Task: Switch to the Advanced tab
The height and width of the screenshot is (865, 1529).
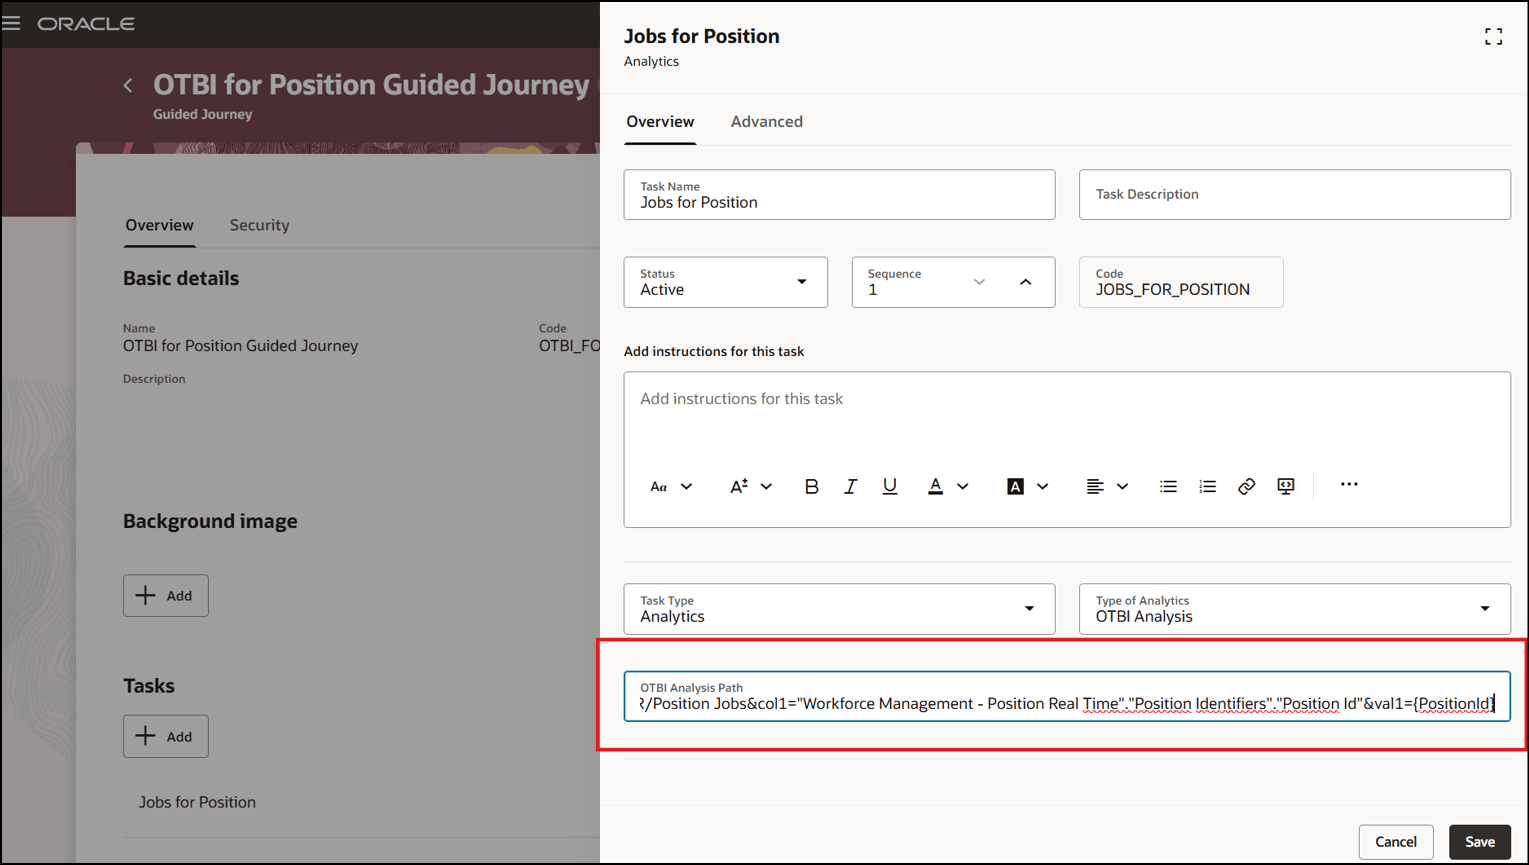Action: click(766, 122)
